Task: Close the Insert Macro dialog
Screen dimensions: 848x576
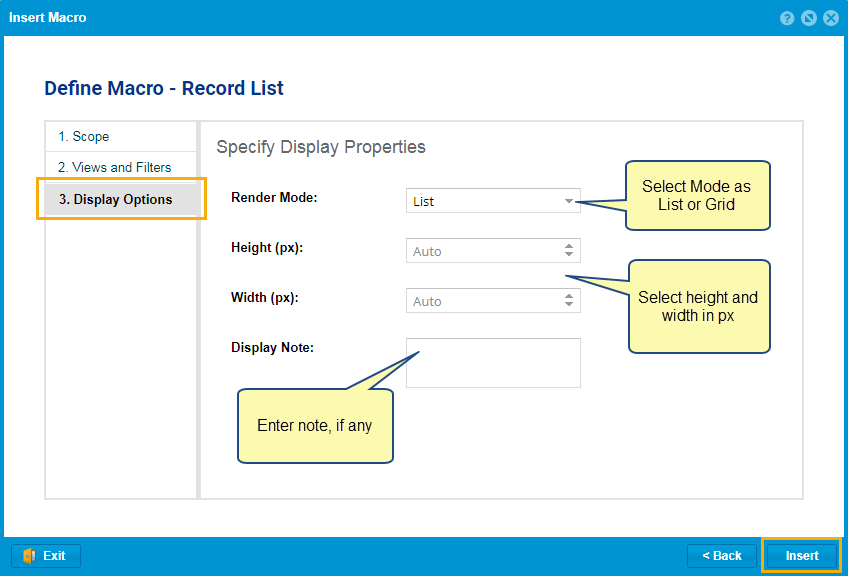Action: (831, 18)
